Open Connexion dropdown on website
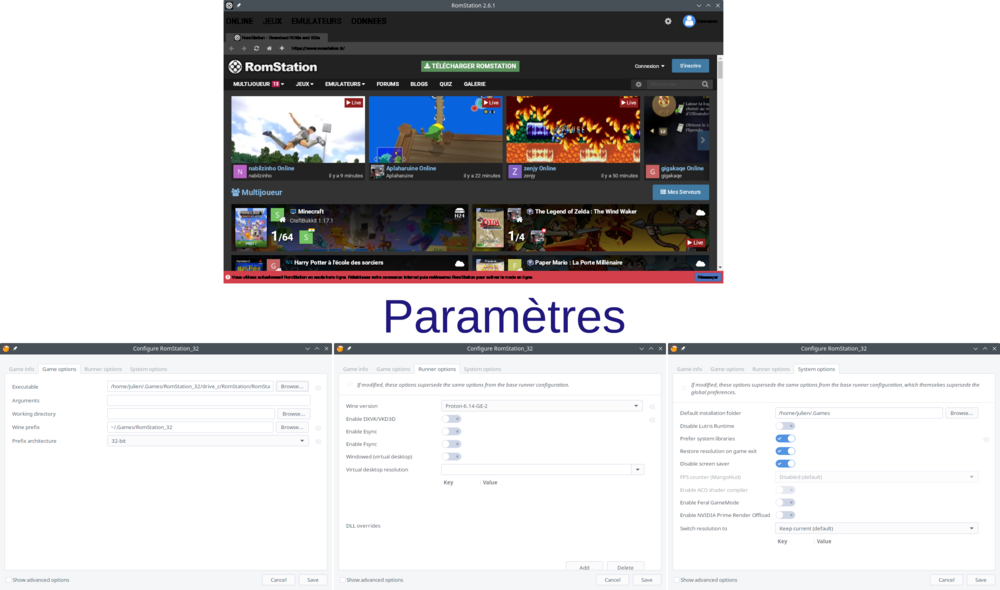The height and width of the screenshot is (590, 1000). pos(649,66)
